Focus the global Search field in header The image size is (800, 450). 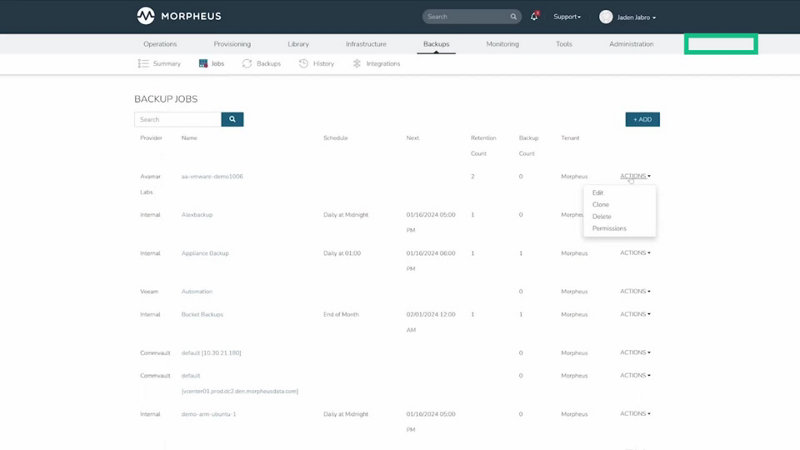[x=467, y=17]
